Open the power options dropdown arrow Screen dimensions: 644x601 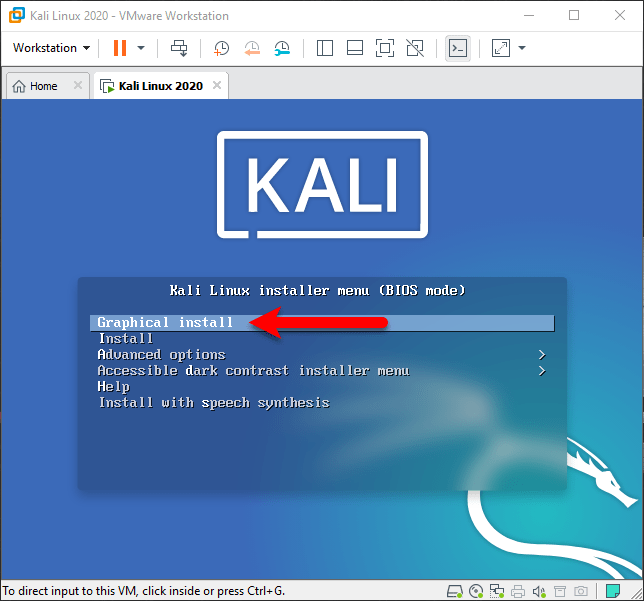coord(141,48)
